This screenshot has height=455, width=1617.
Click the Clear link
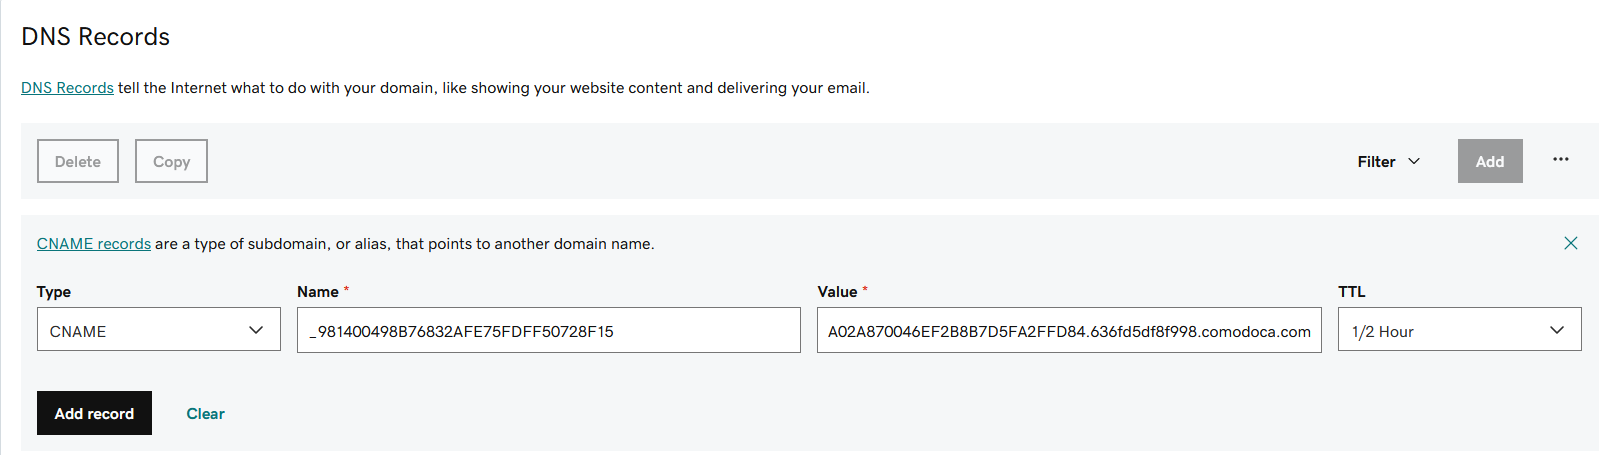(x=205, y=413)
